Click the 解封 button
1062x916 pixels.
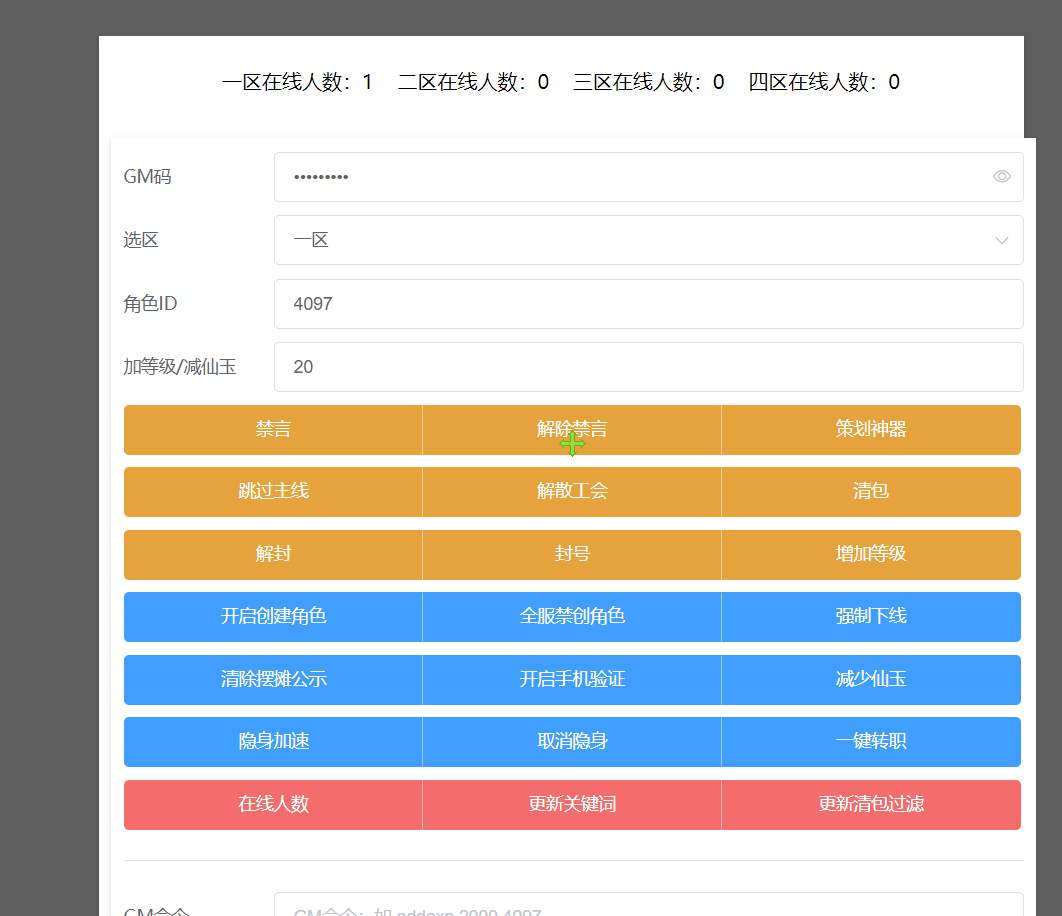(x=273, y=554)
